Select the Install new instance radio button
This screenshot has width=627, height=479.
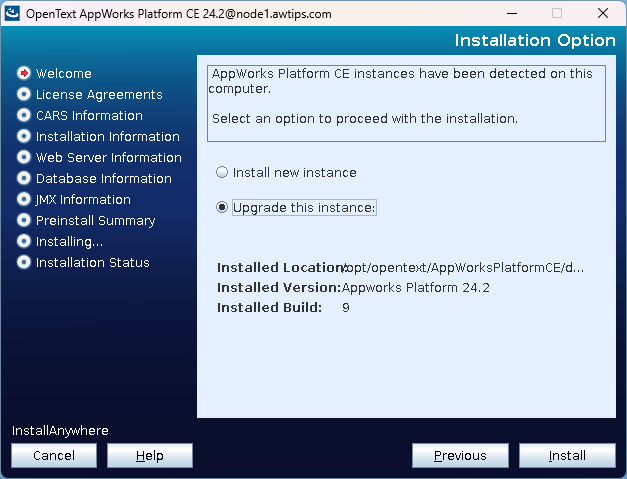(222, 172)
